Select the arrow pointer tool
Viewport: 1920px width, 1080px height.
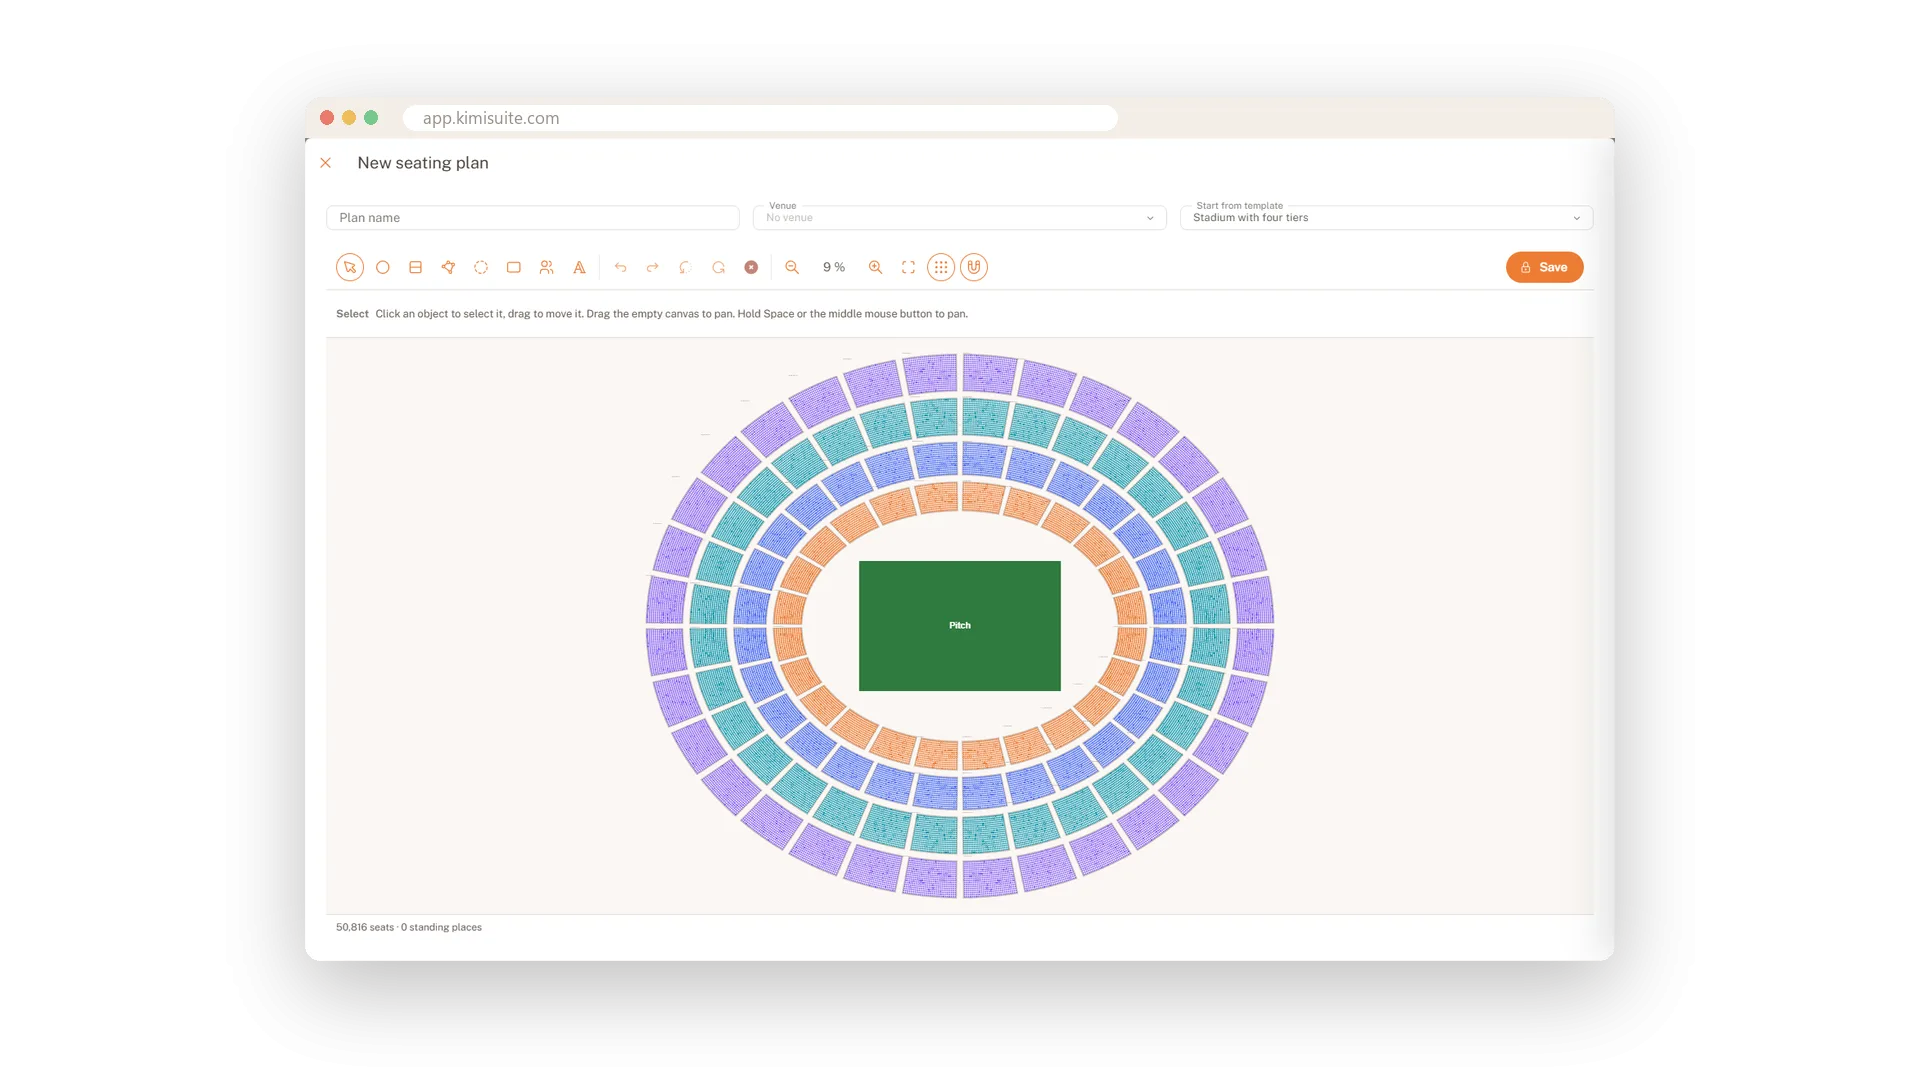349,267
